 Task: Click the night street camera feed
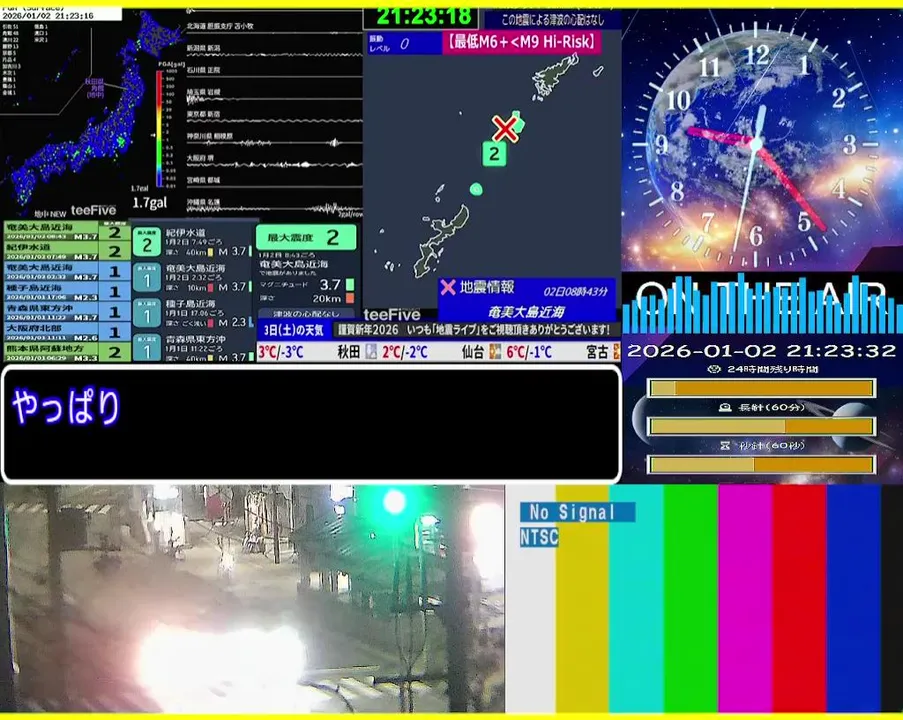(x=253, y=599)
